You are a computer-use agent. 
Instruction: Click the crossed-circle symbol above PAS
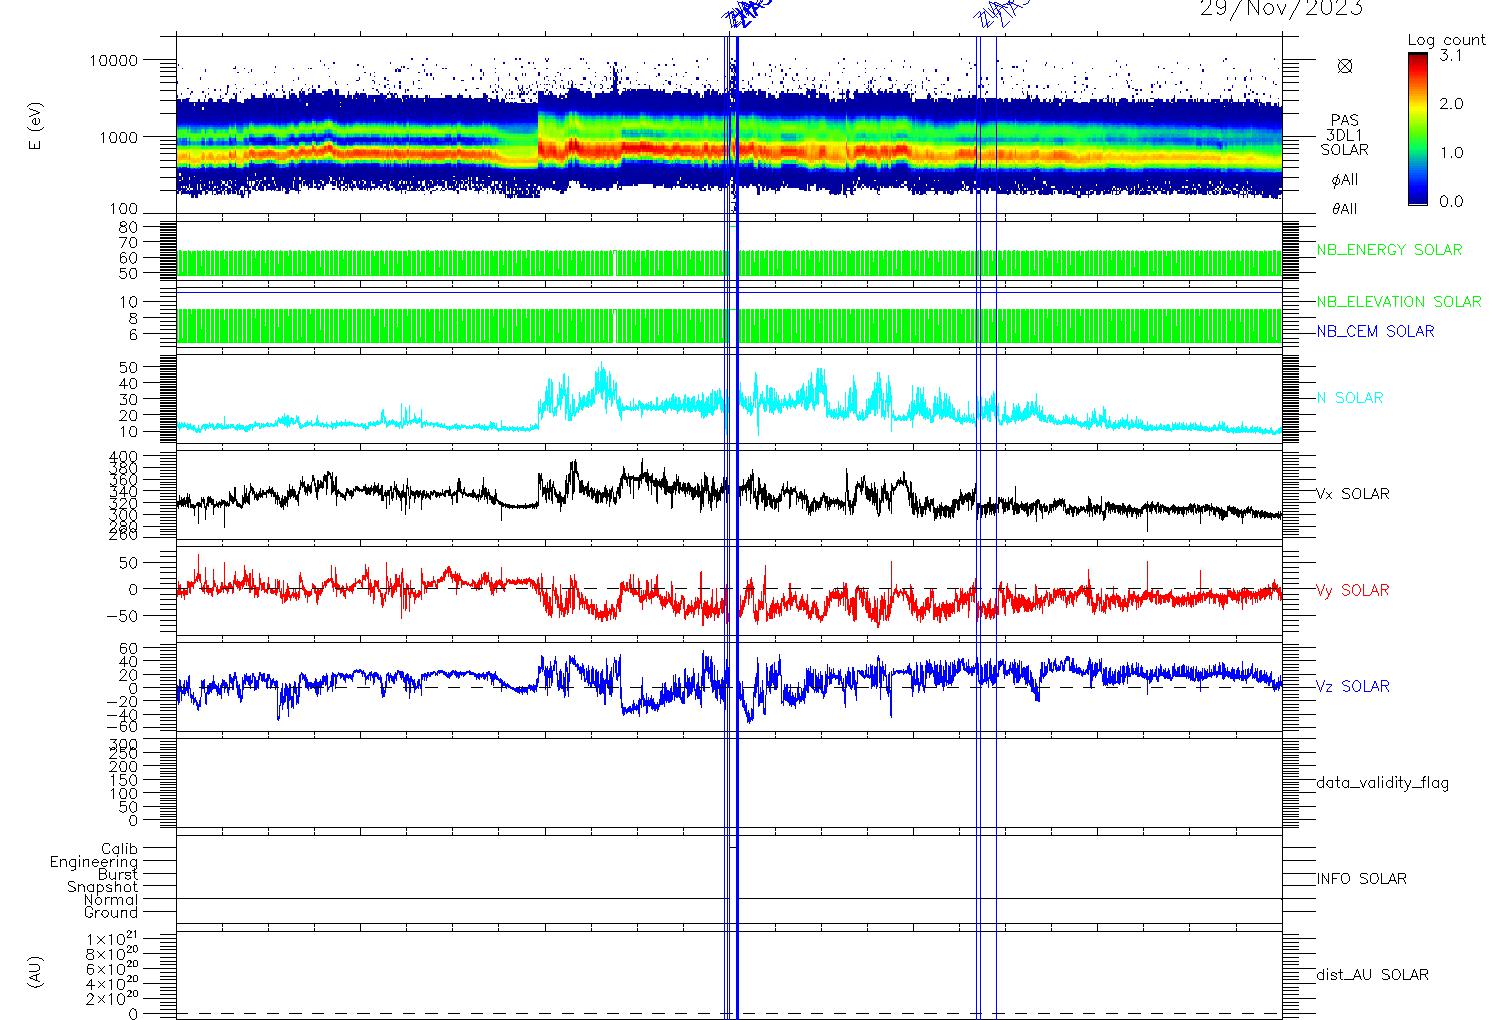pyautogui.click(x=1345, y=66)
